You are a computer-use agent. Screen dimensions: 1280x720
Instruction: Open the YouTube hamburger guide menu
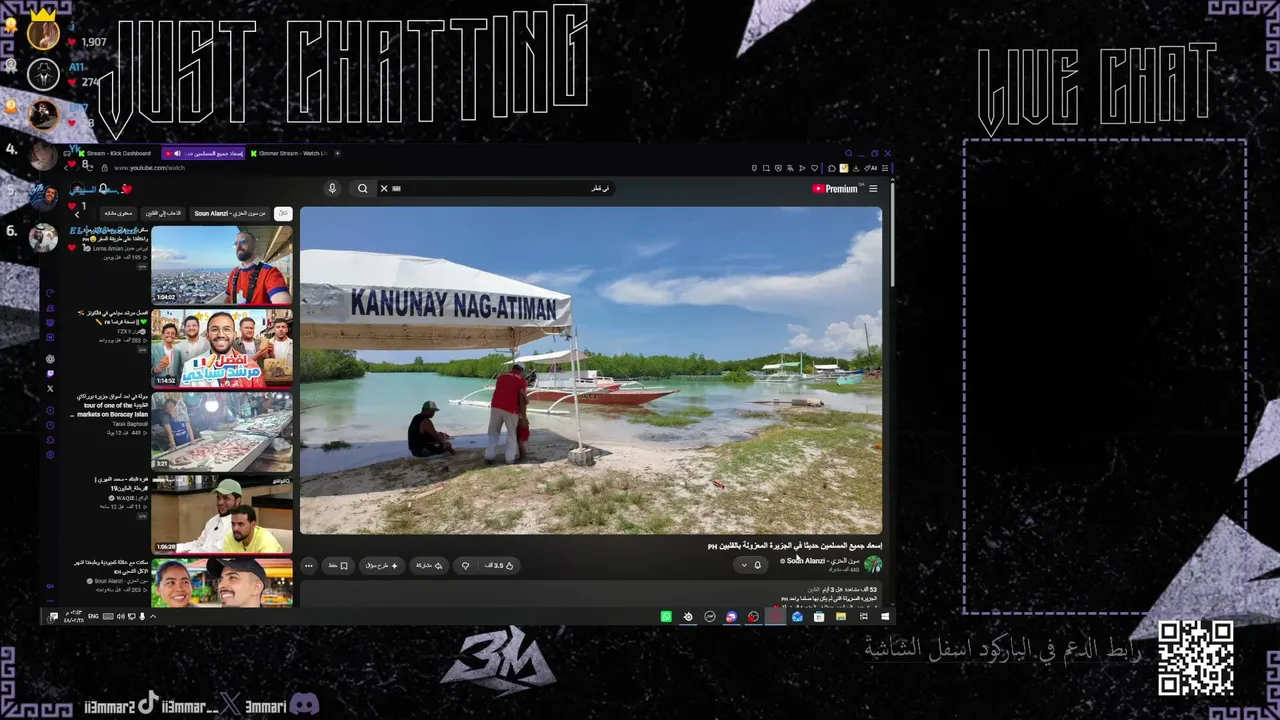873,188
